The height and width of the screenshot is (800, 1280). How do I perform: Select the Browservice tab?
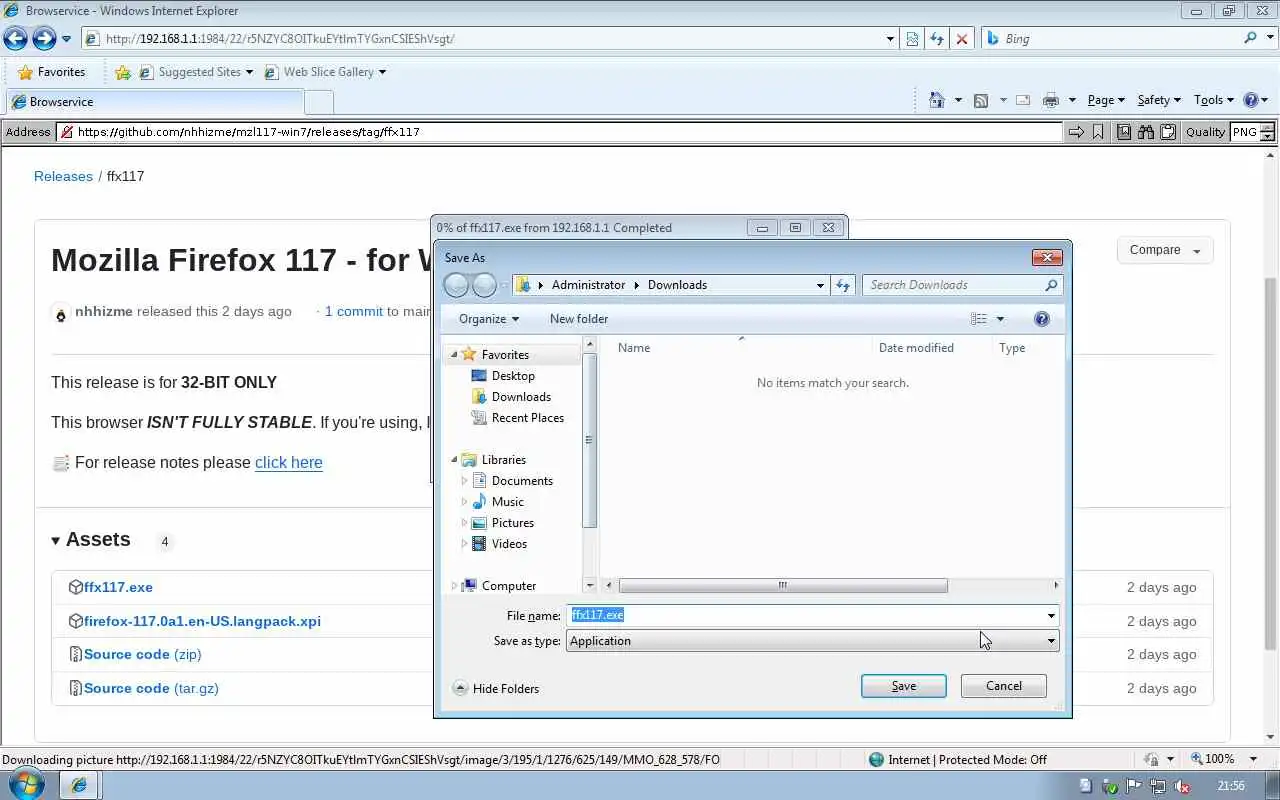(x=154, y=102)
